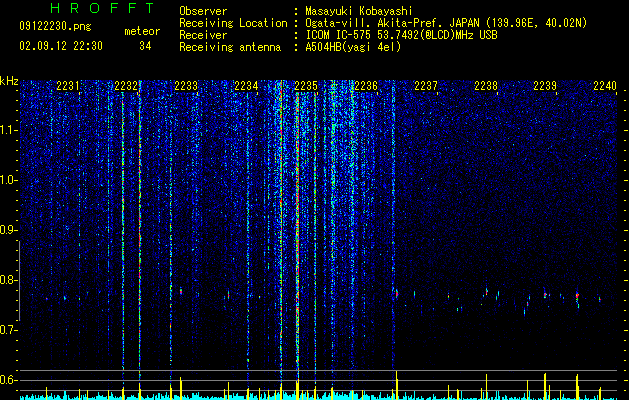Viewport: 629px width, 400px height.
Task: Click the Receiver label
Action: click(203, 35)
